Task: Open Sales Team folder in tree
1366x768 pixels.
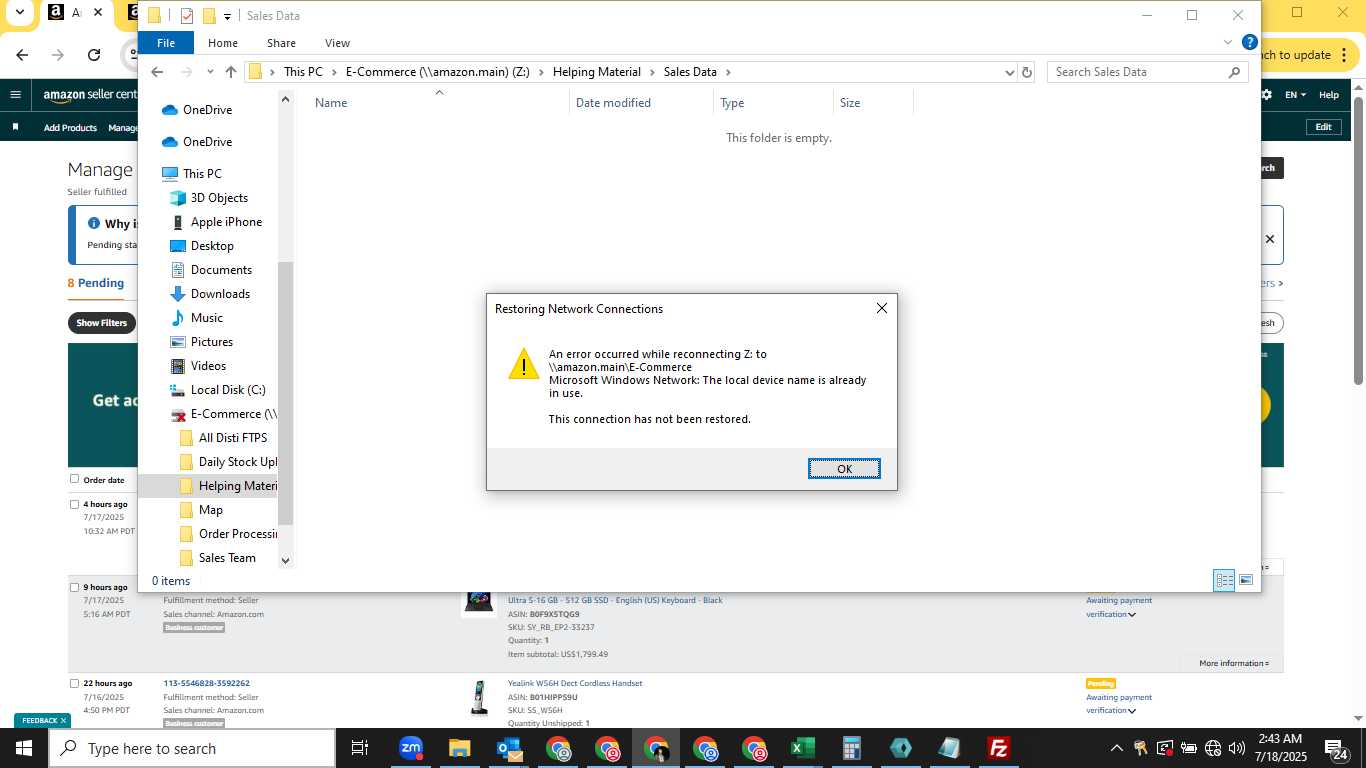Action: pos(227,558)
